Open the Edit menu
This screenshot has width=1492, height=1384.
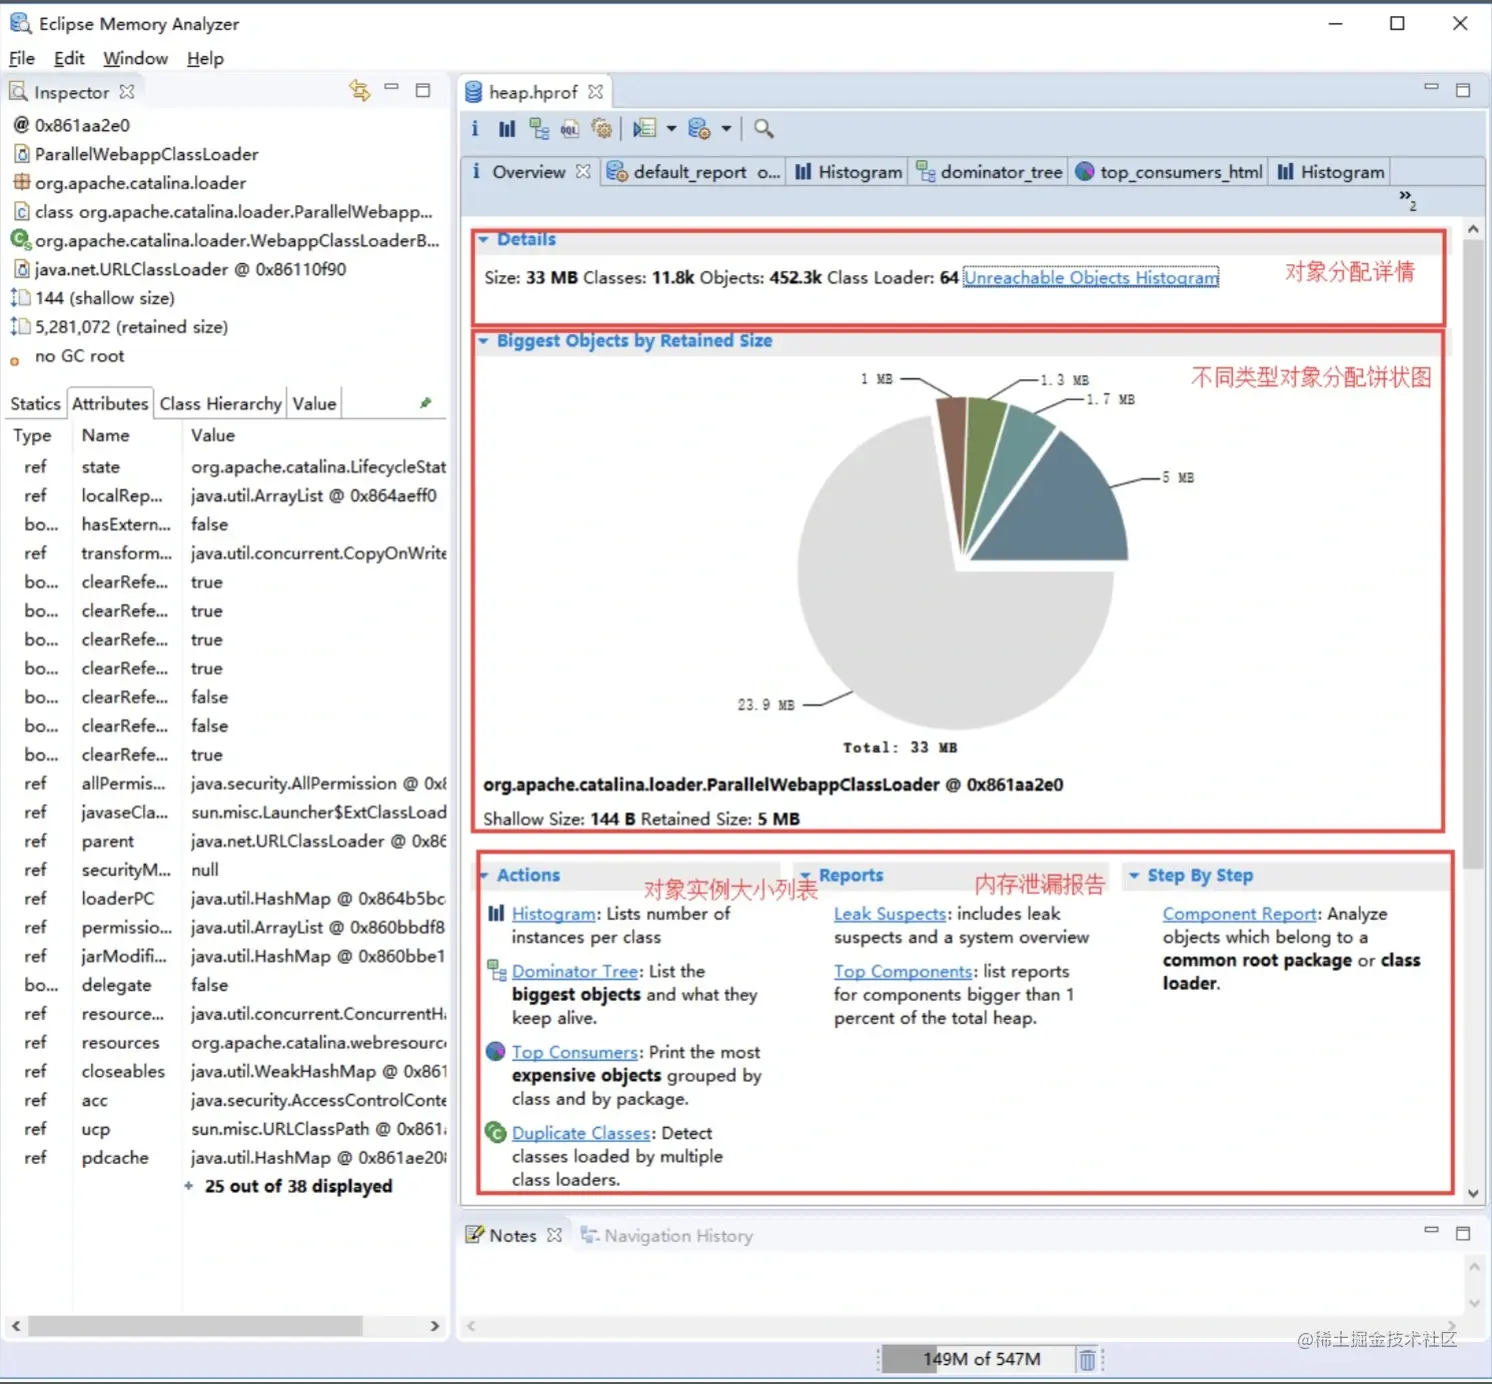click(69, 58)
